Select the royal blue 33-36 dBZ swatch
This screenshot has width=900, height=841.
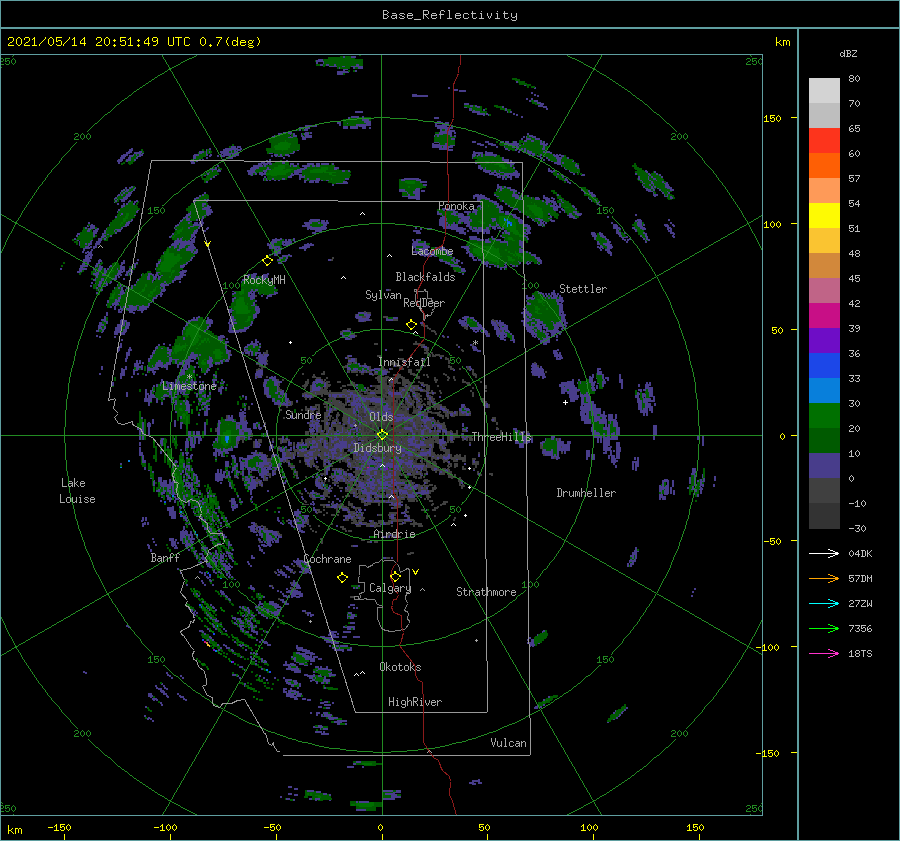coord(824,366)
